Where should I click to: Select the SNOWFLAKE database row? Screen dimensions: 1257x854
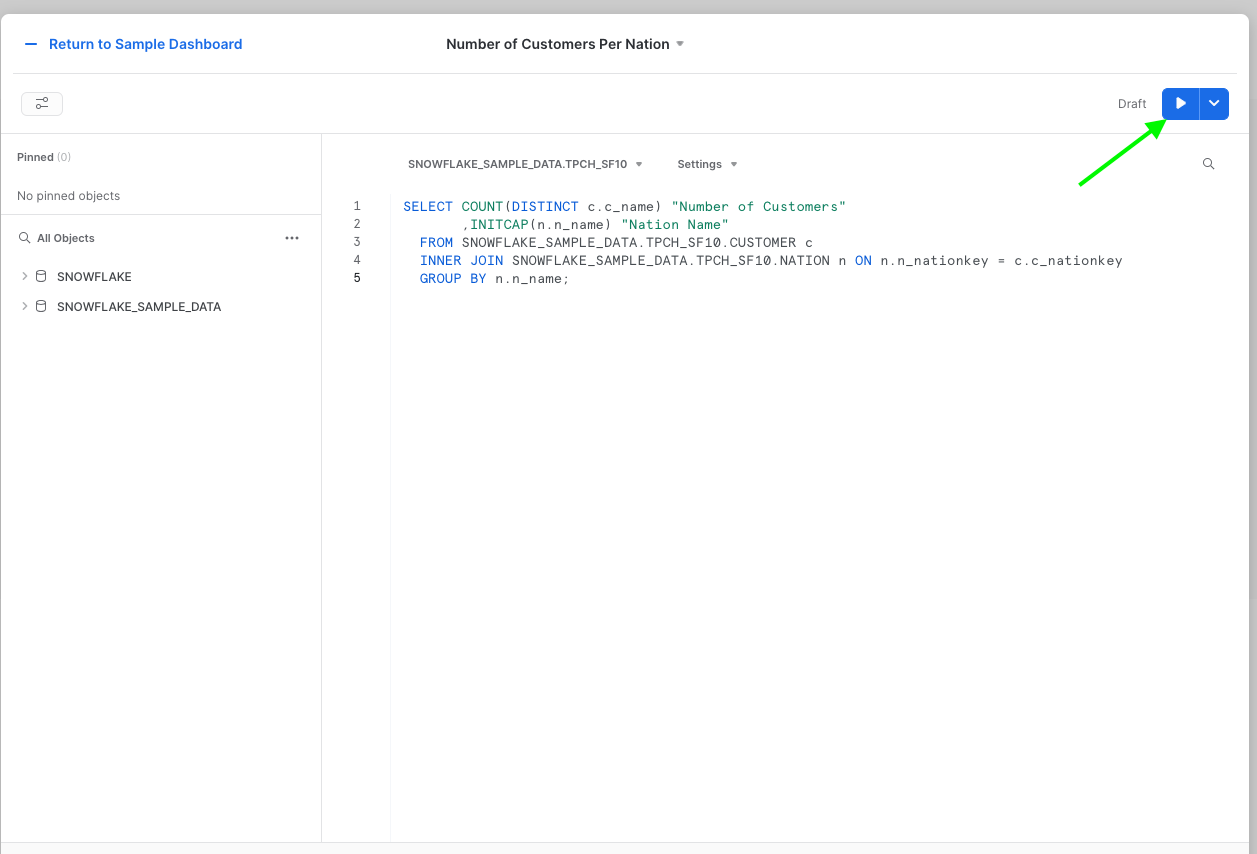160,276
